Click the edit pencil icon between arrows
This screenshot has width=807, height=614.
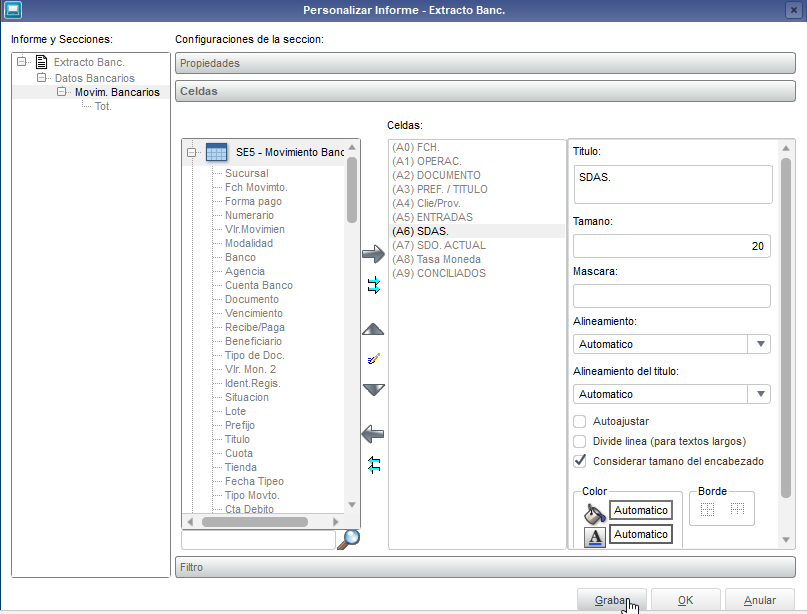(x=374, y=359)
